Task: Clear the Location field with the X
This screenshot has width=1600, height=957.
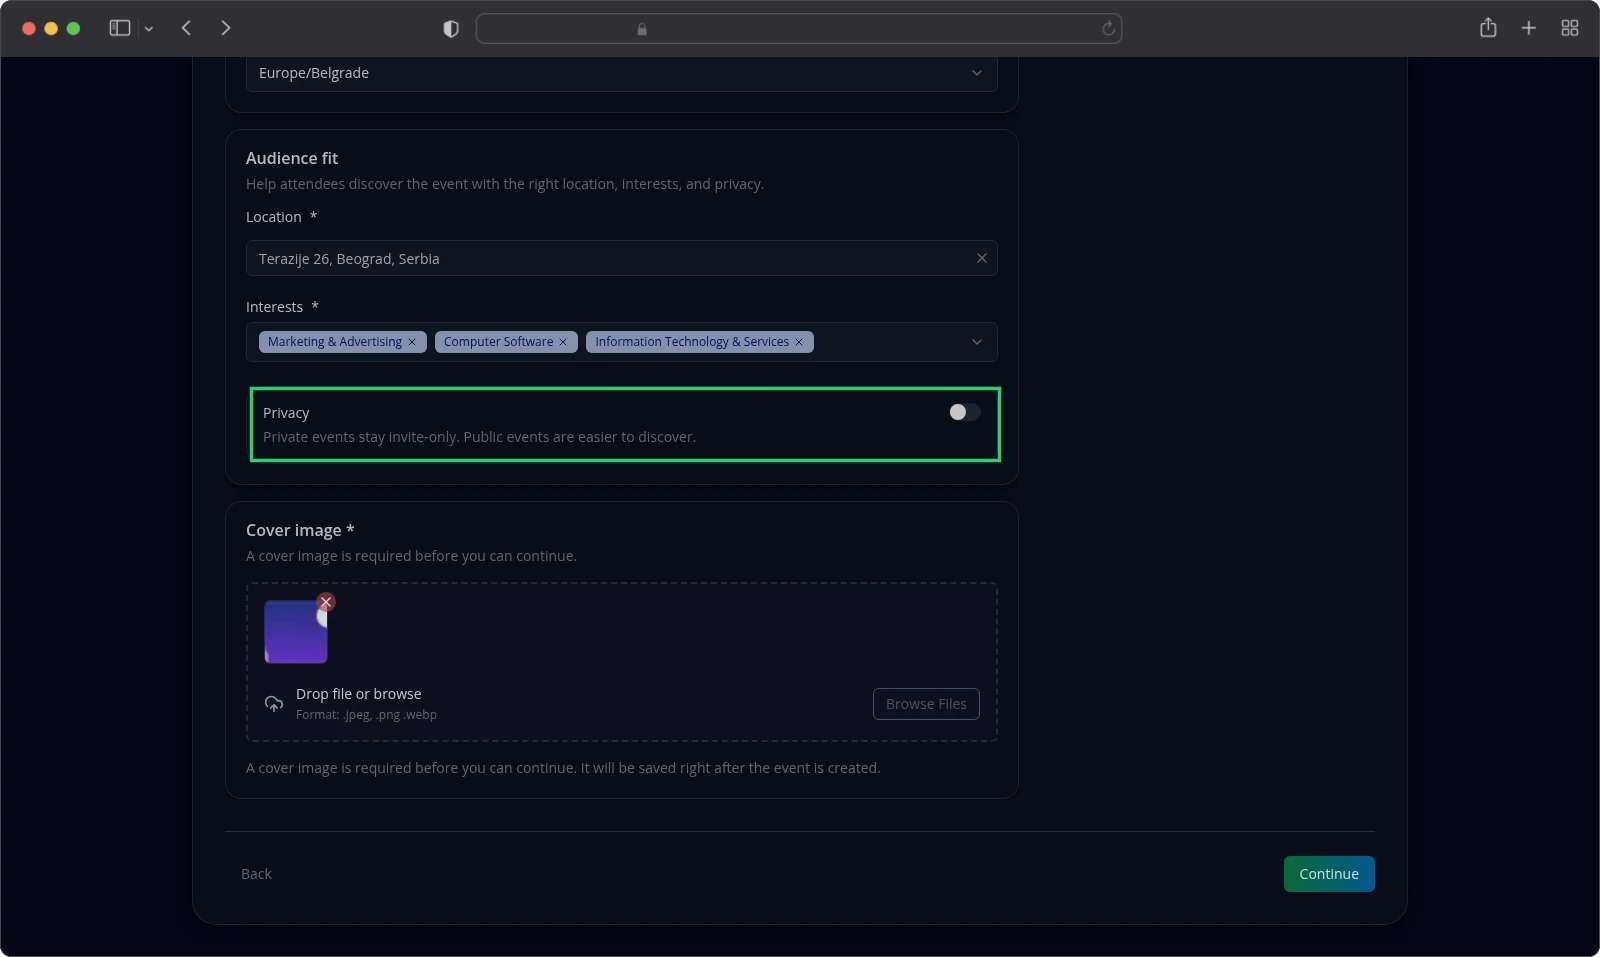Action: (982, 258)
